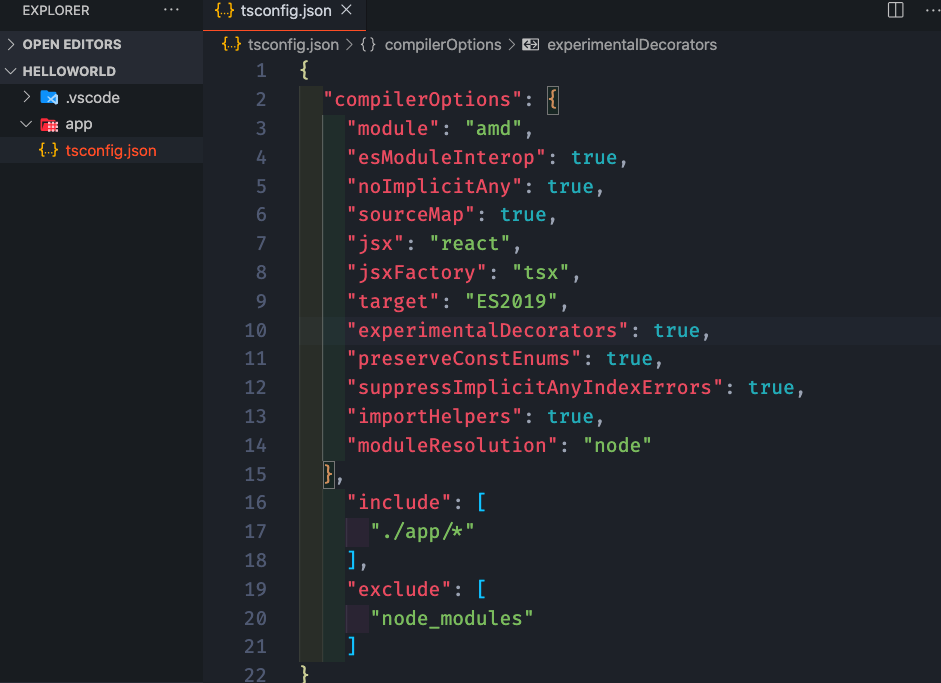
Task: Click the "amd" string value
Action: [x=493, y=128]
